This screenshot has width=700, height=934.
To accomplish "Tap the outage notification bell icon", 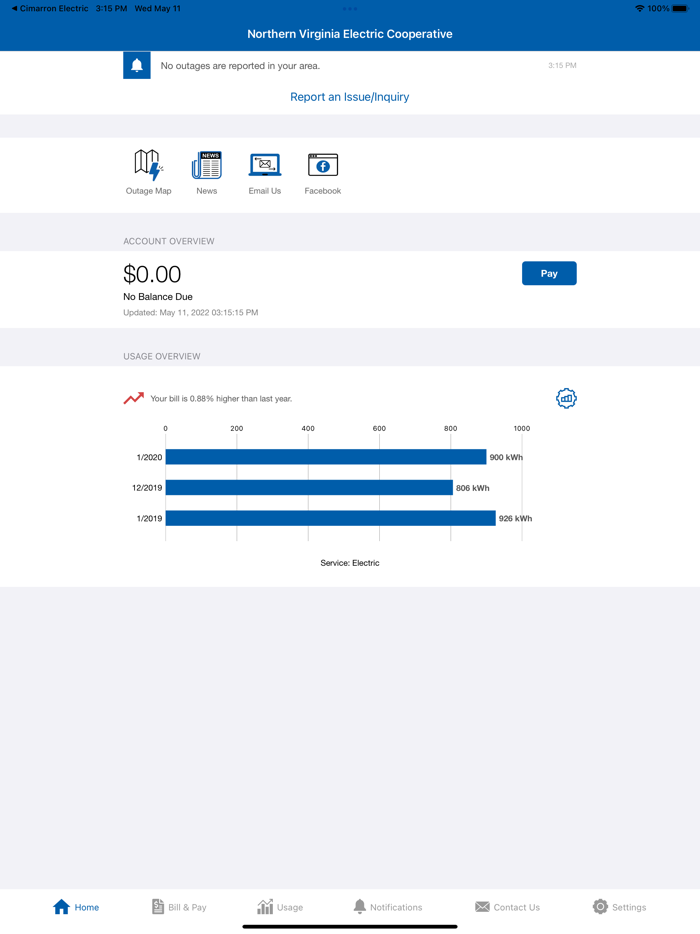I will [x=136, y=66].
